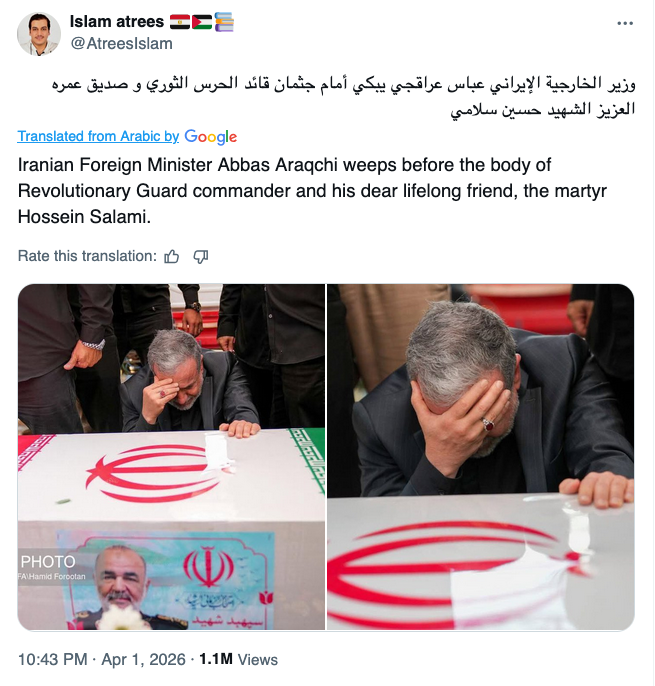Screen dimensions: 655x686
Task: Click the Rate this translation label
Action: [x=87, y=256]
